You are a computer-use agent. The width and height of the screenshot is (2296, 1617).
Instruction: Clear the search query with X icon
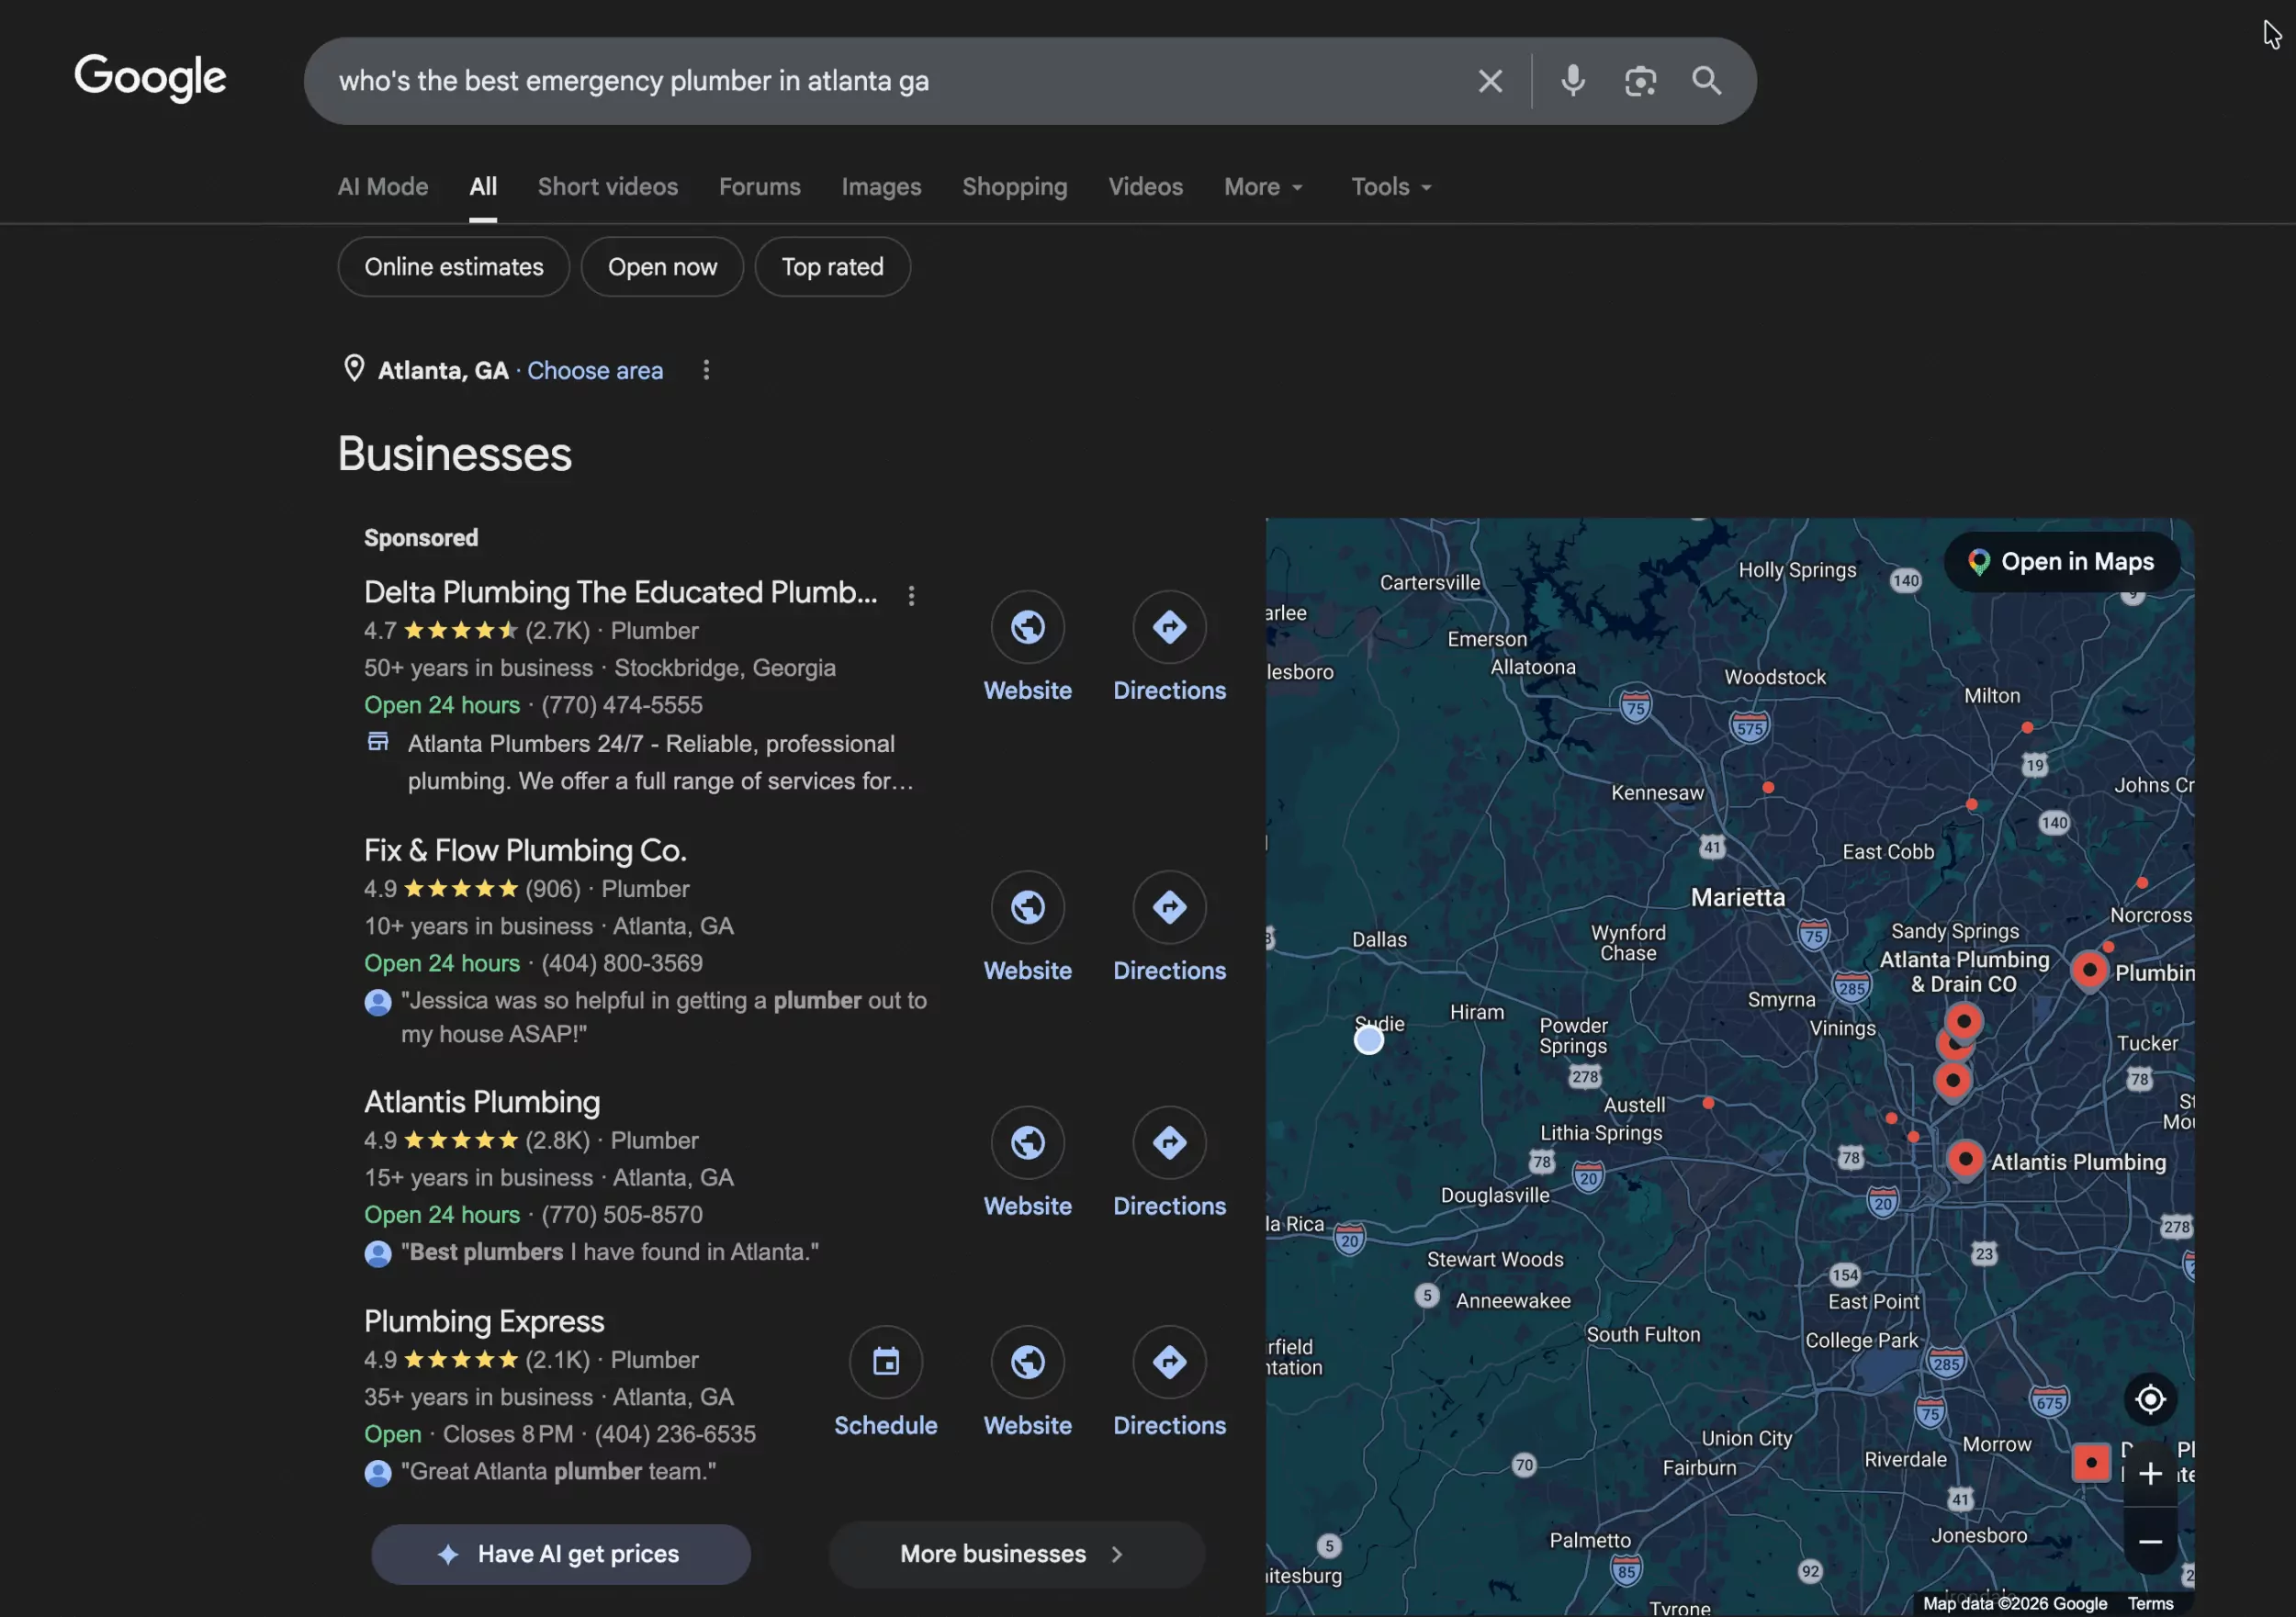coord(1490,81)
